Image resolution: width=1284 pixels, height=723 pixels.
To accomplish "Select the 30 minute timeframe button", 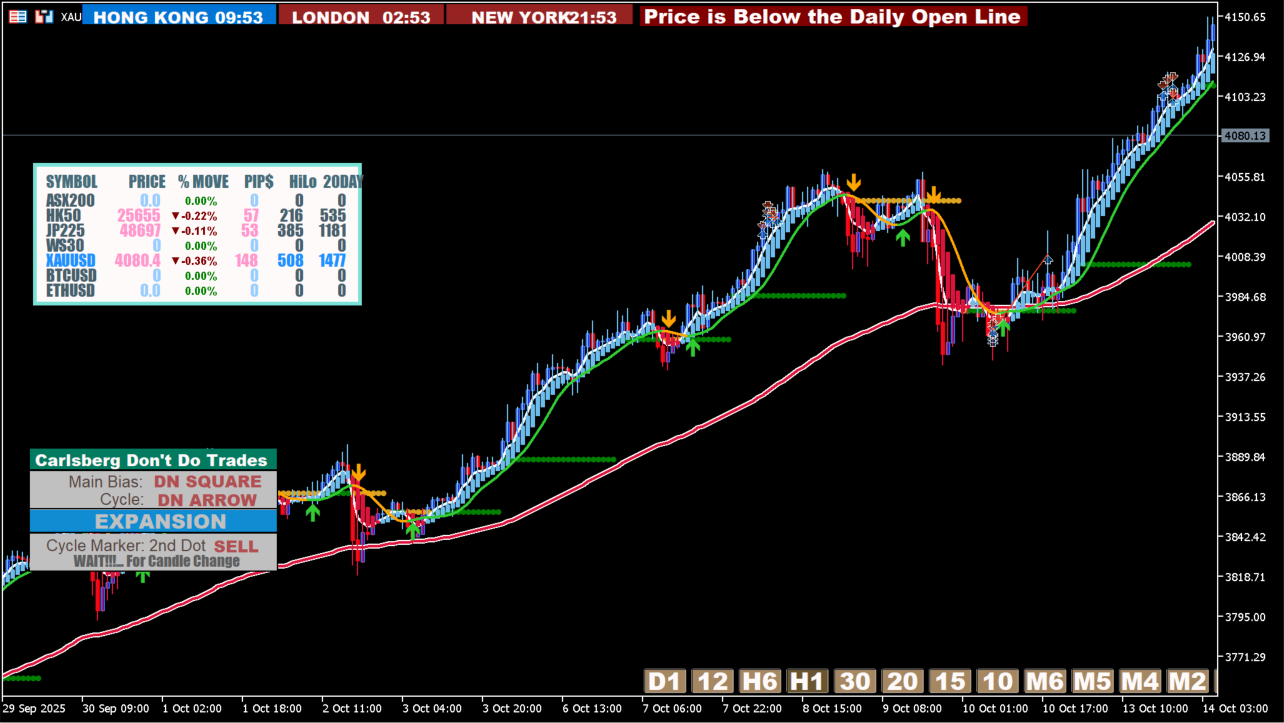I will pos(855,682).
